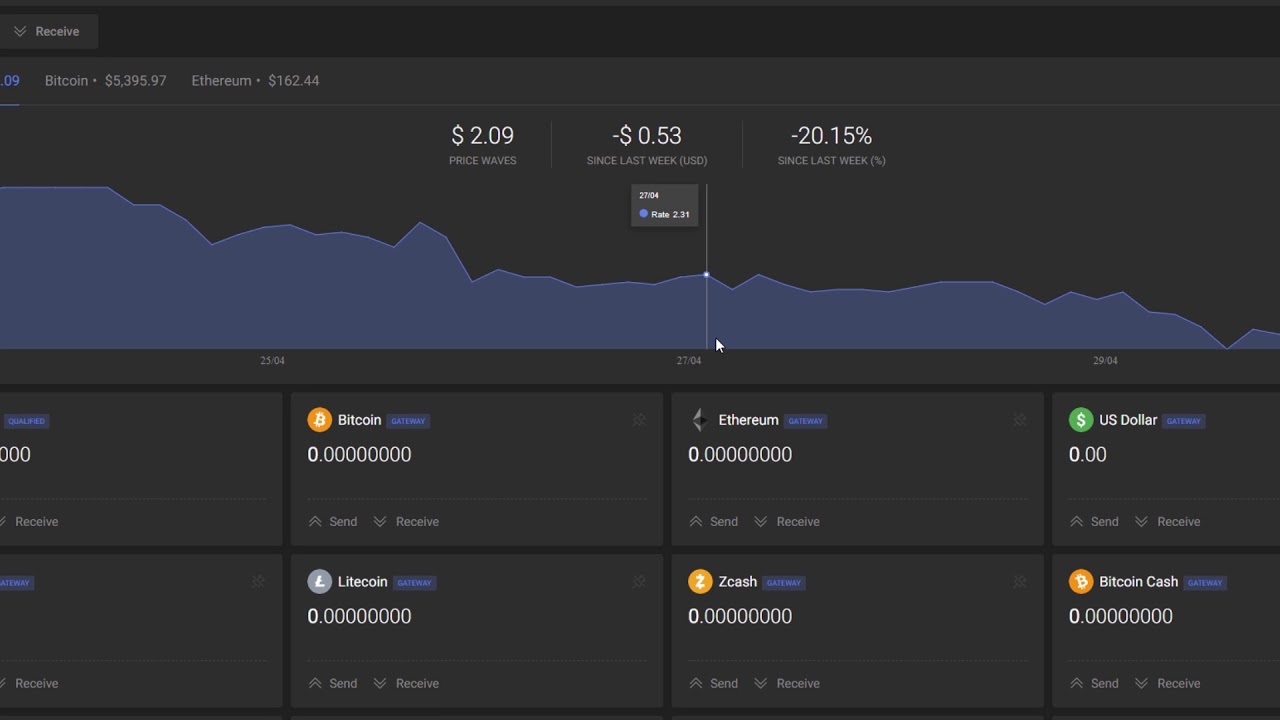Click the -$ 0.53 weekly change value
The image size is (1280, 720).
[647, 136]
